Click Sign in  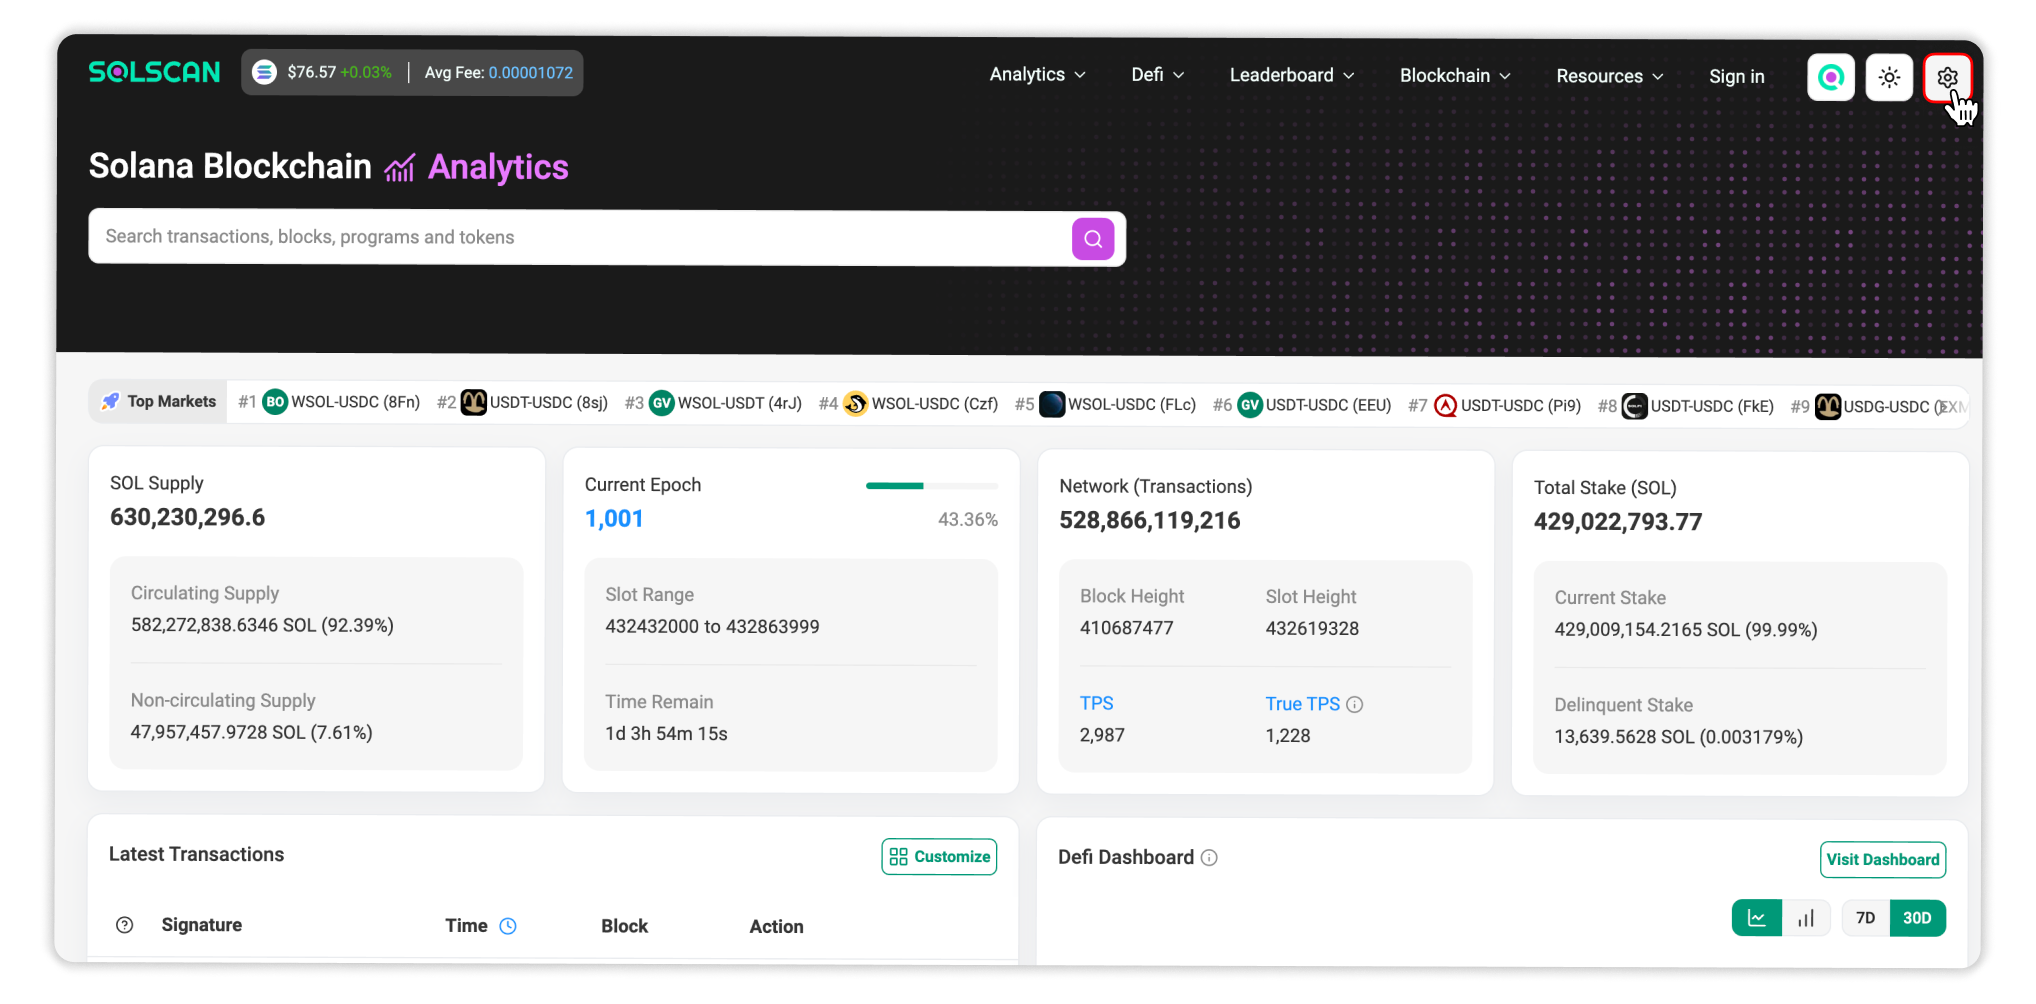pos(1737,77)
